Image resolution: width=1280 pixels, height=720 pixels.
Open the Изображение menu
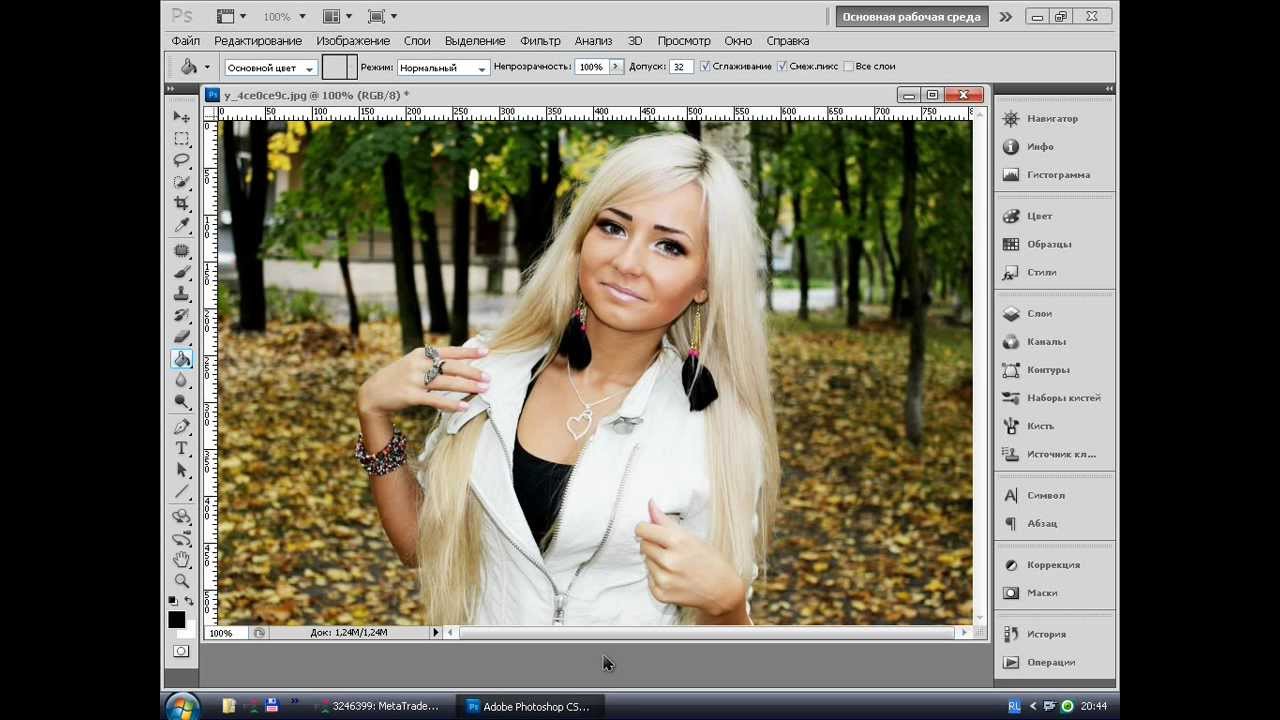353,41
